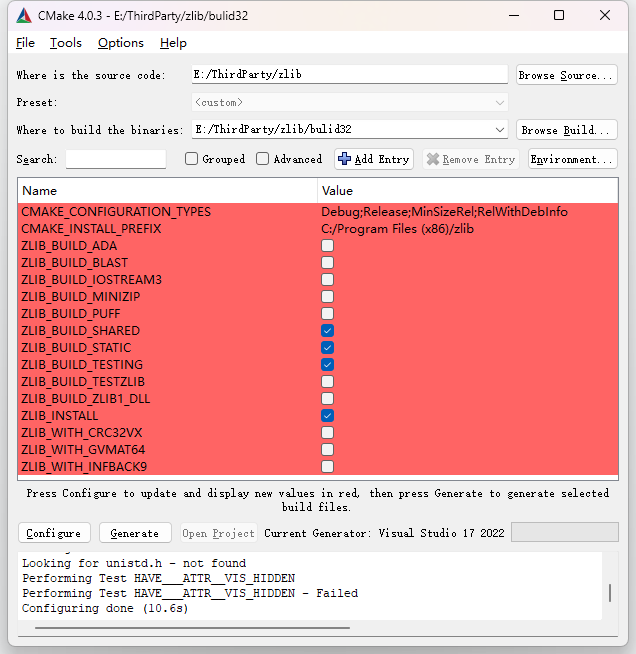The image size is (636, 654).
Task: Expand the build binaries path dropdown
Action: pyautogui.click(x=500, y=130)
